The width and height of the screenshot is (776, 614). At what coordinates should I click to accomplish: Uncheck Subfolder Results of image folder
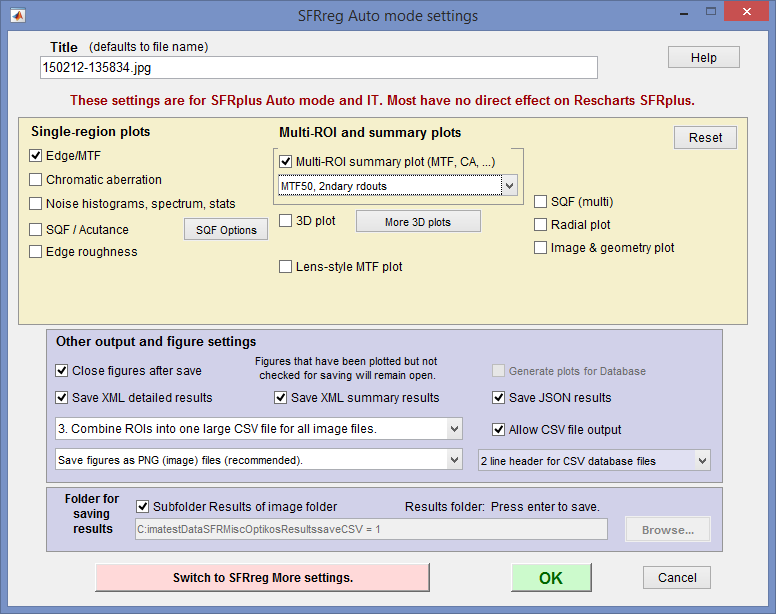[143, 507]
